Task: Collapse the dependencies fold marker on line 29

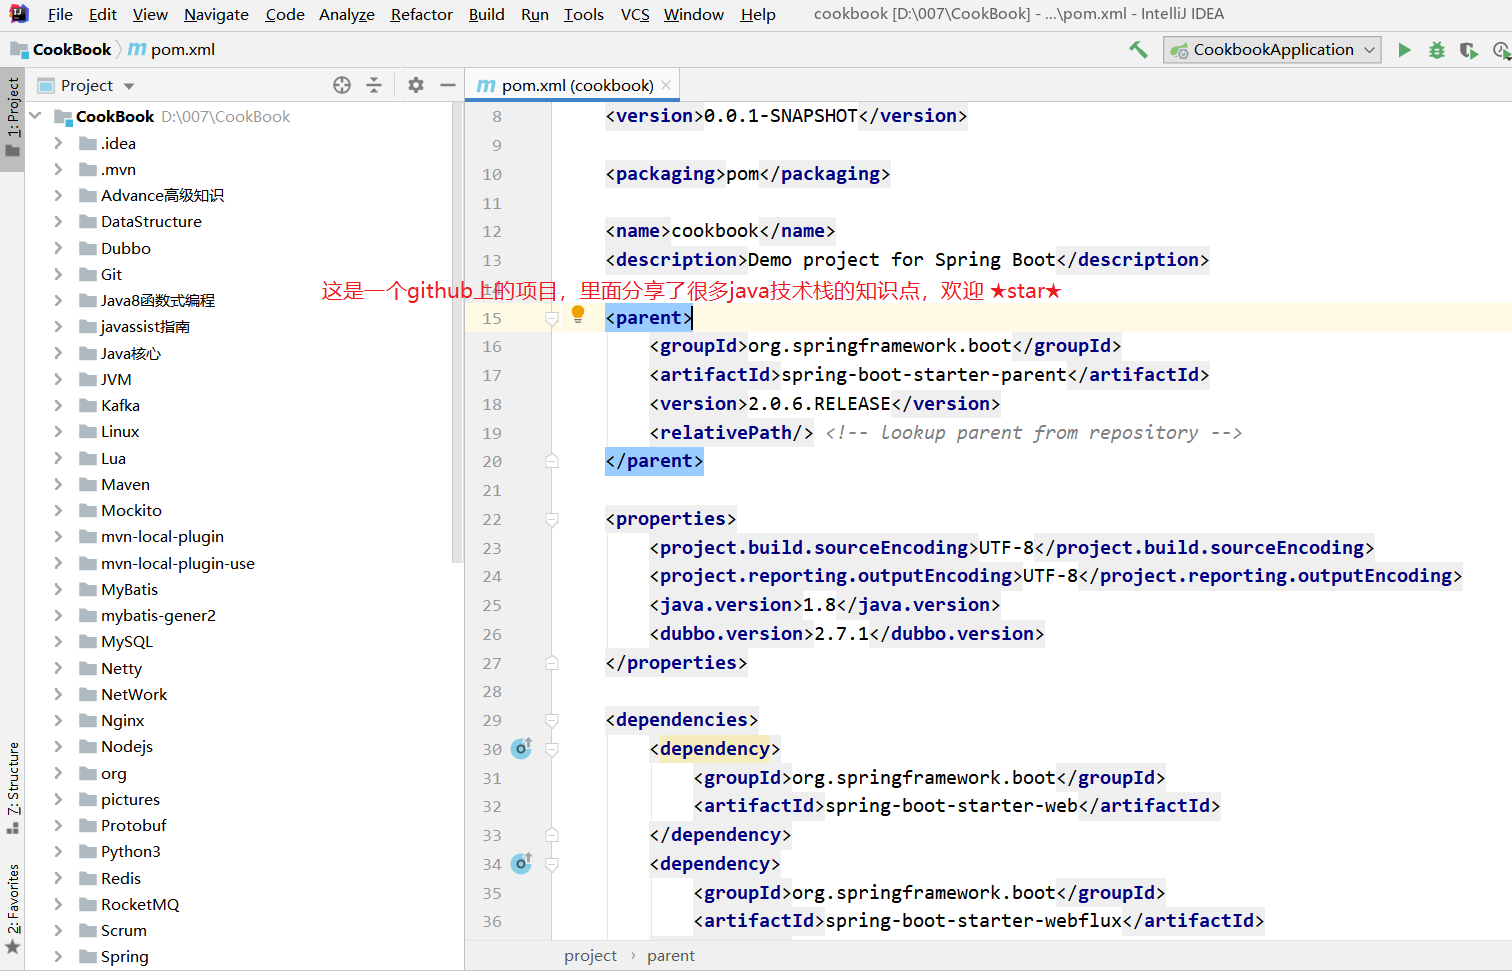Action: [551, 720]
